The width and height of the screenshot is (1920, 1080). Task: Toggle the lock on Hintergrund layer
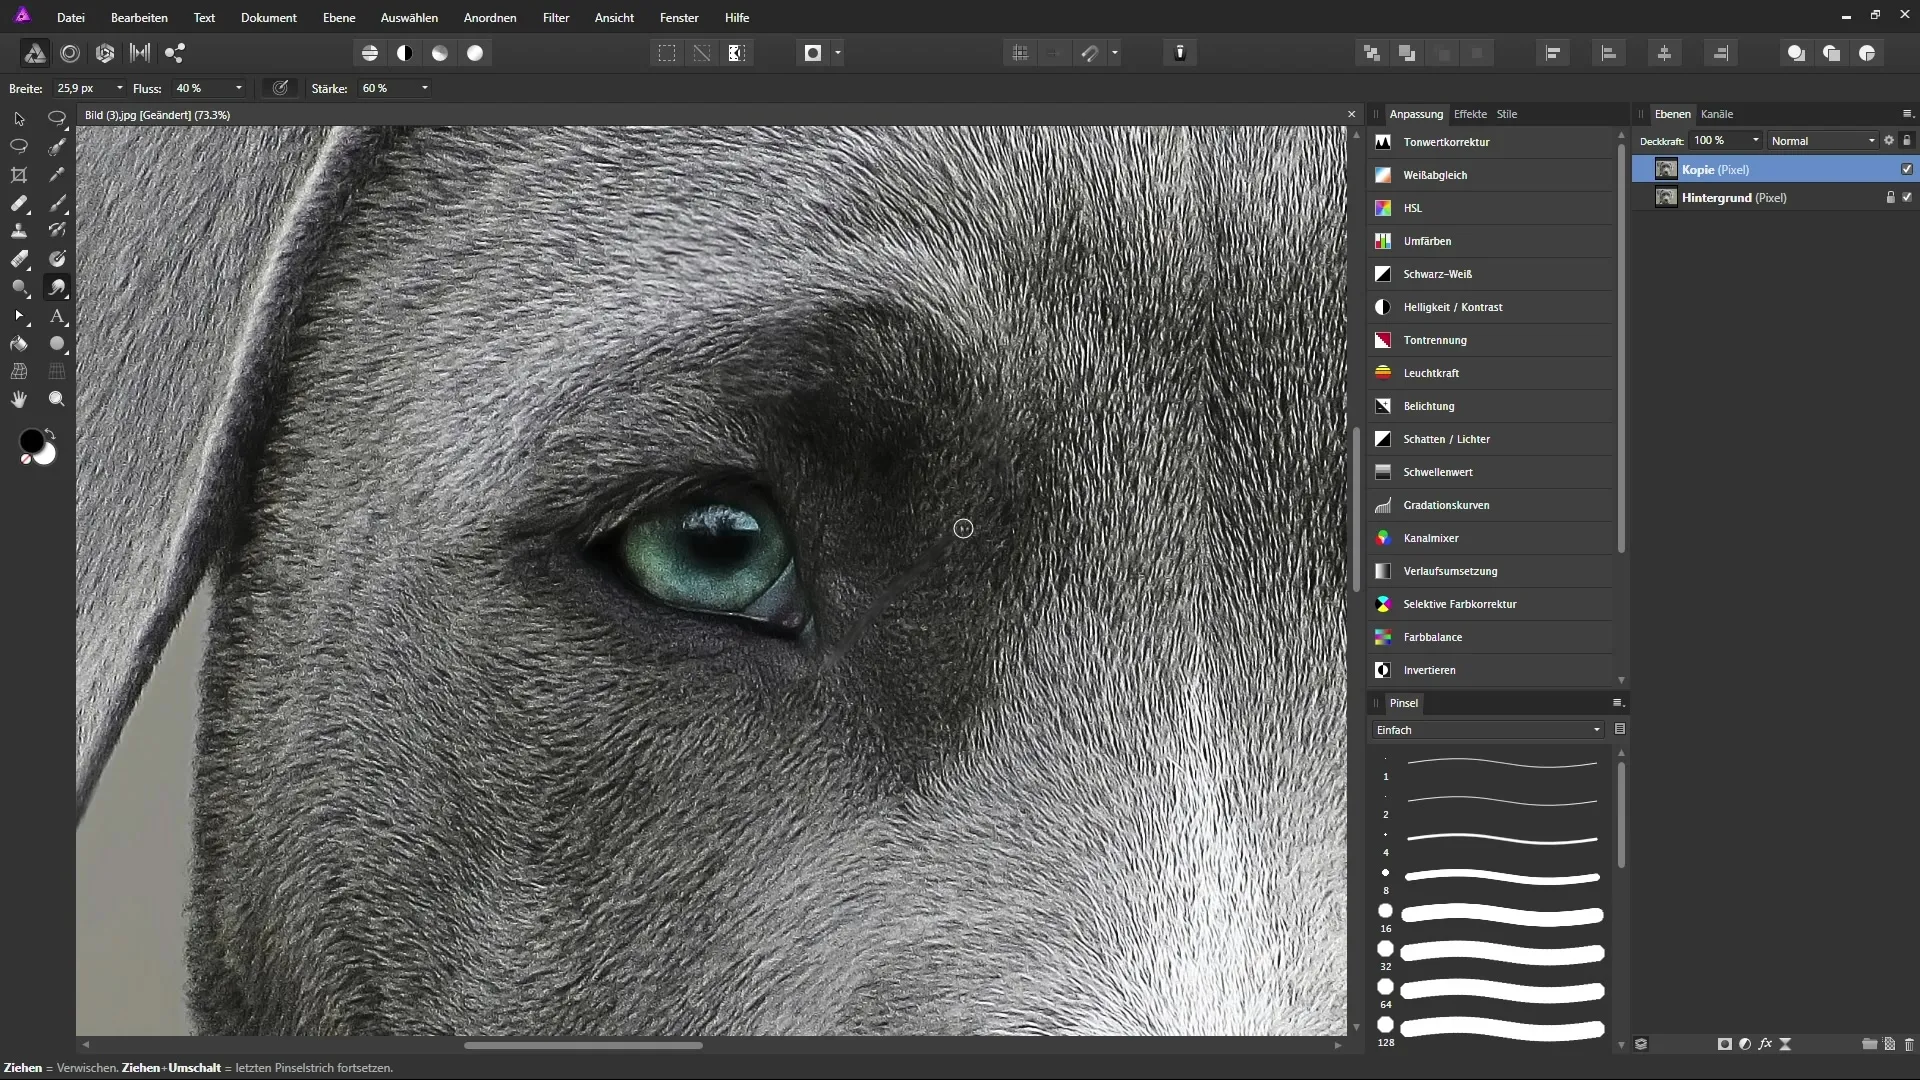pos(1890,197)
